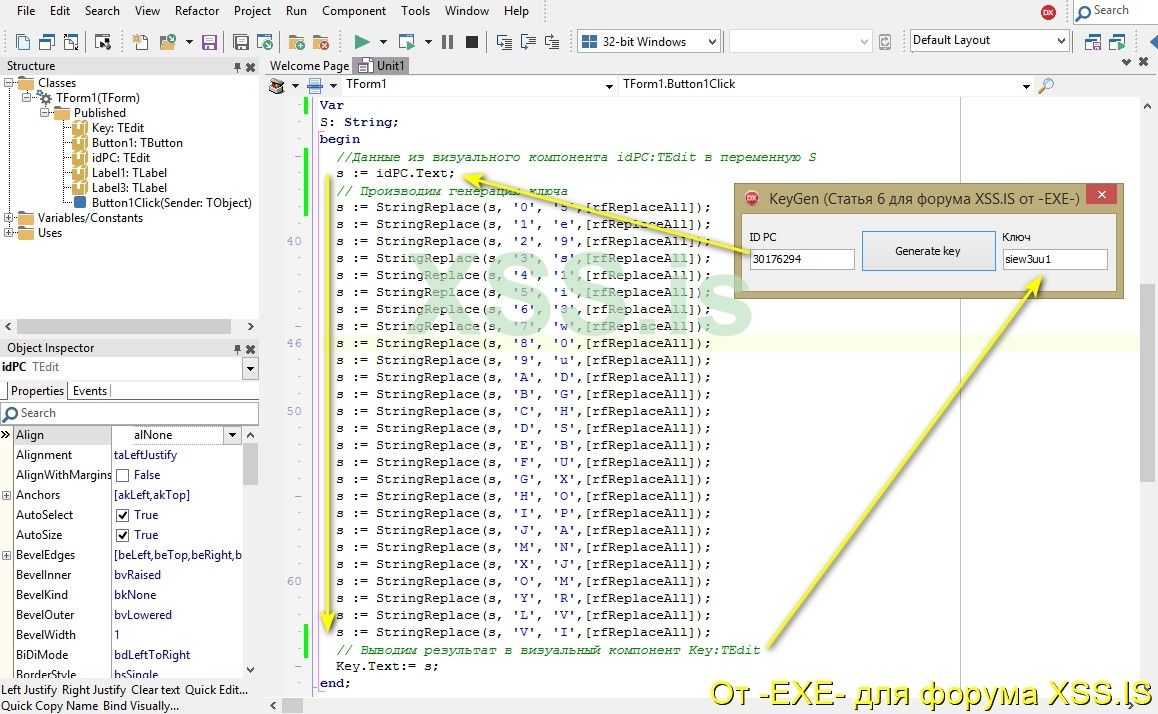Click the magnifier icon beside method dropdown
Screen dimensions: 1158x714
(1046, 86)
